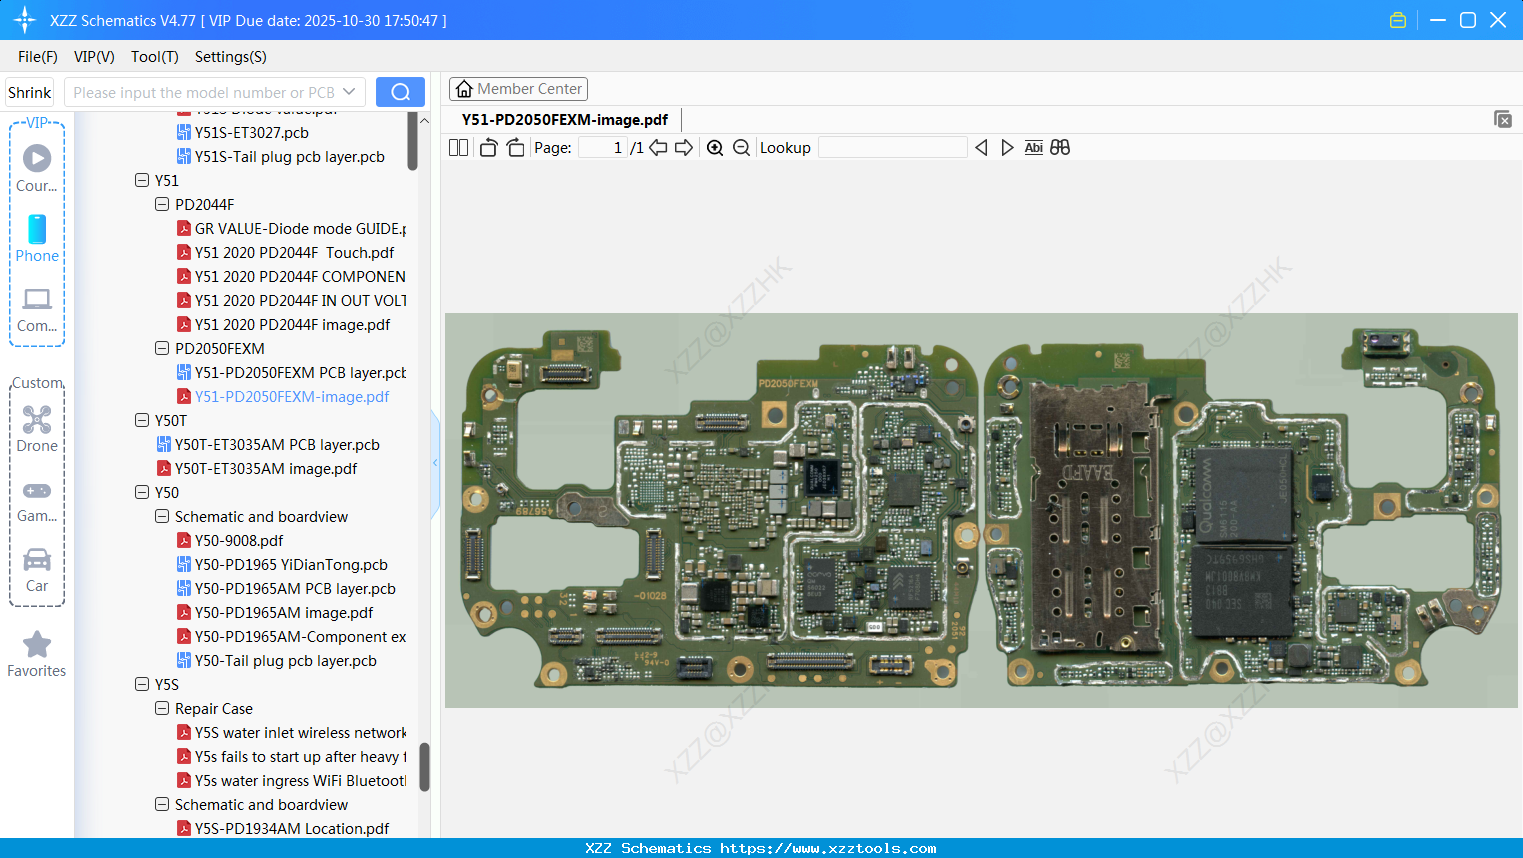Open the model number dropdown arrow
This screenshot has width=1523, height=858.
pyautogui.click(x=349, y=92)
